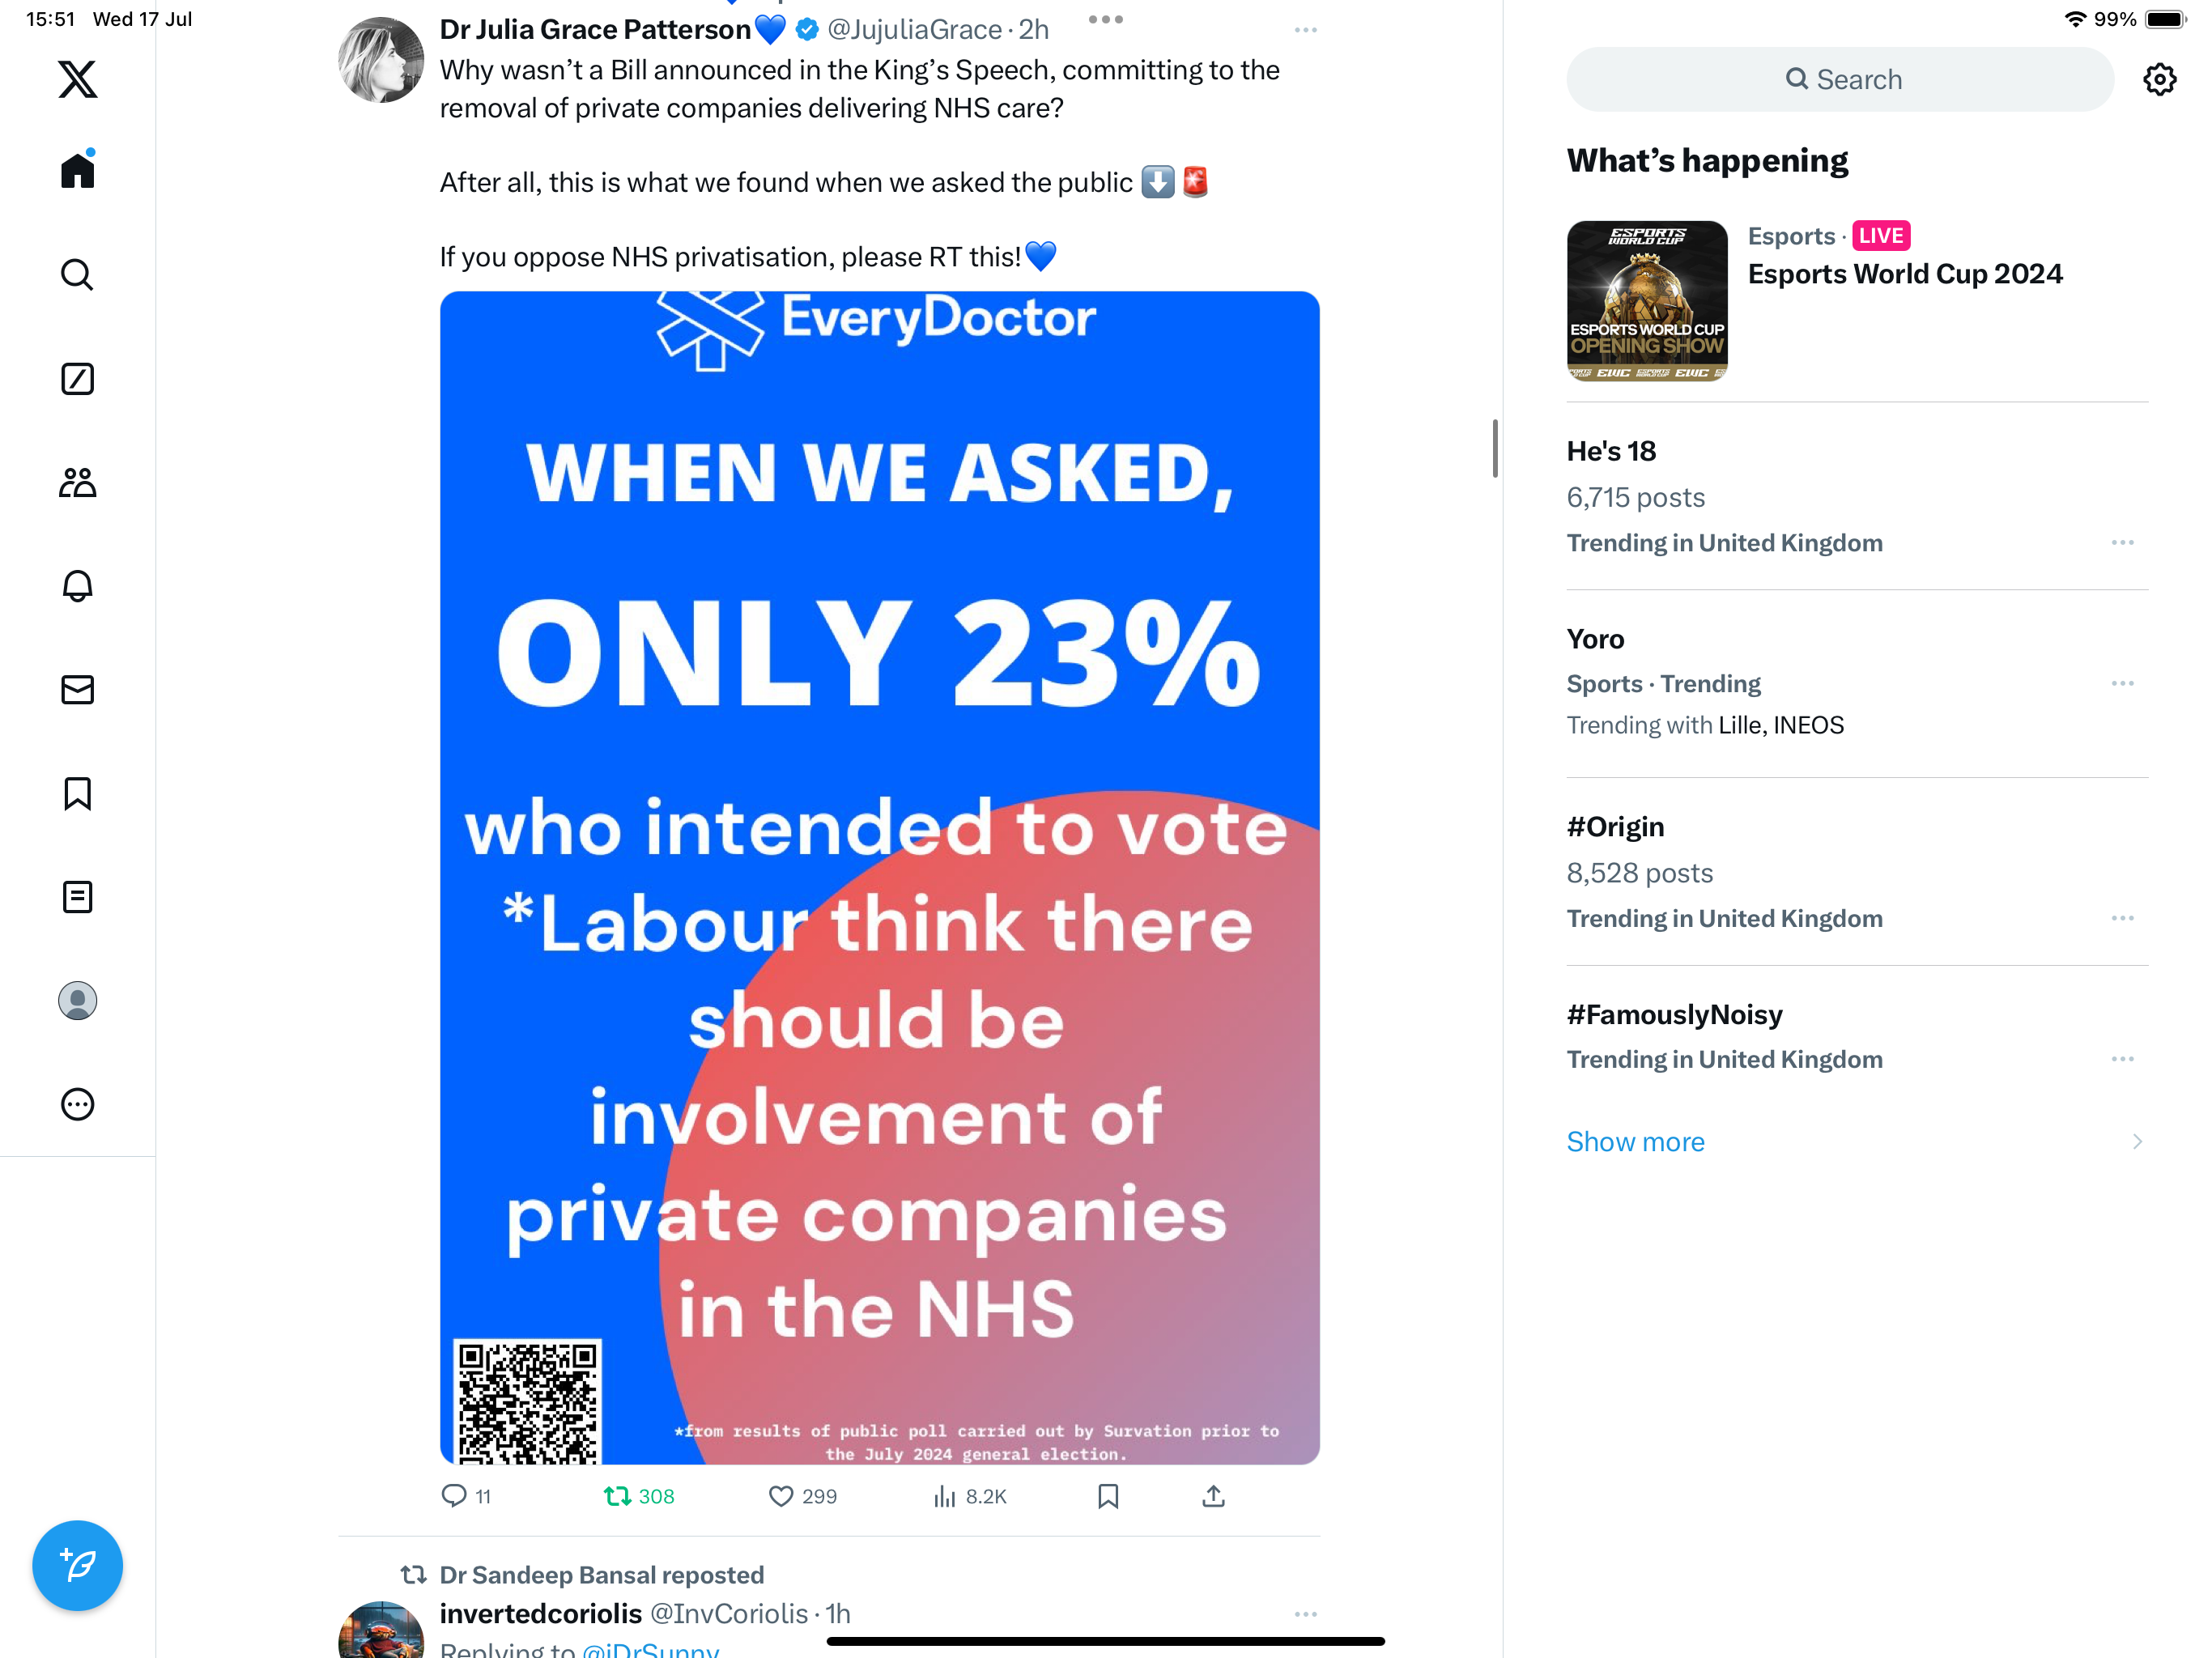
Task: Go to Home in sidebar
Action: tap(77, 171)
